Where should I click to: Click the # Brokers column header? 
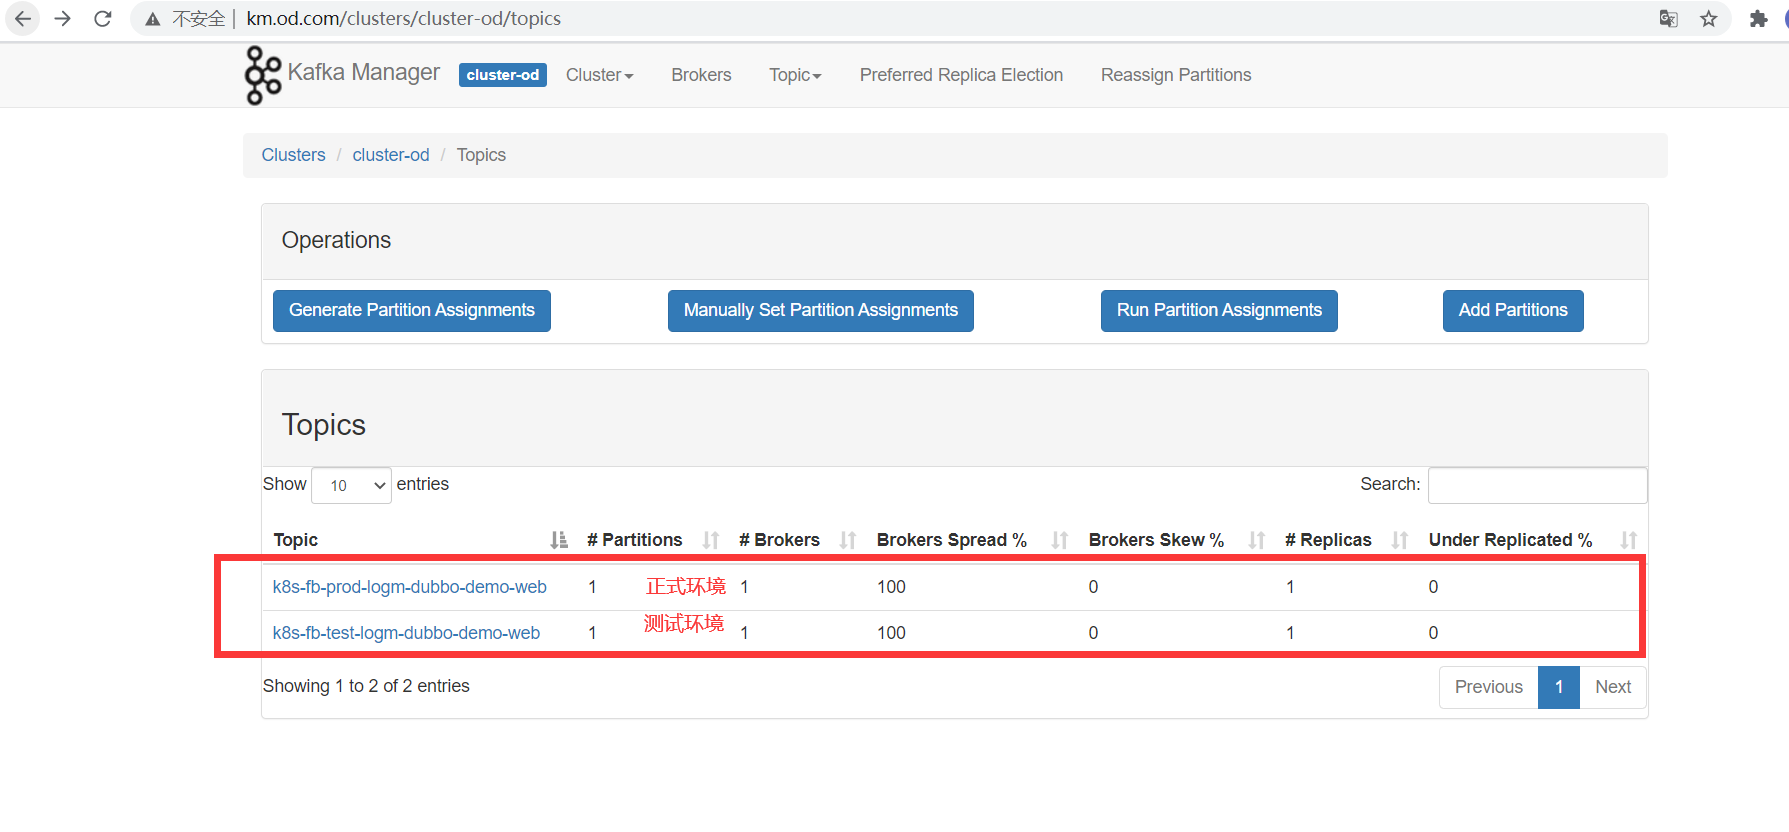[779, 540]
